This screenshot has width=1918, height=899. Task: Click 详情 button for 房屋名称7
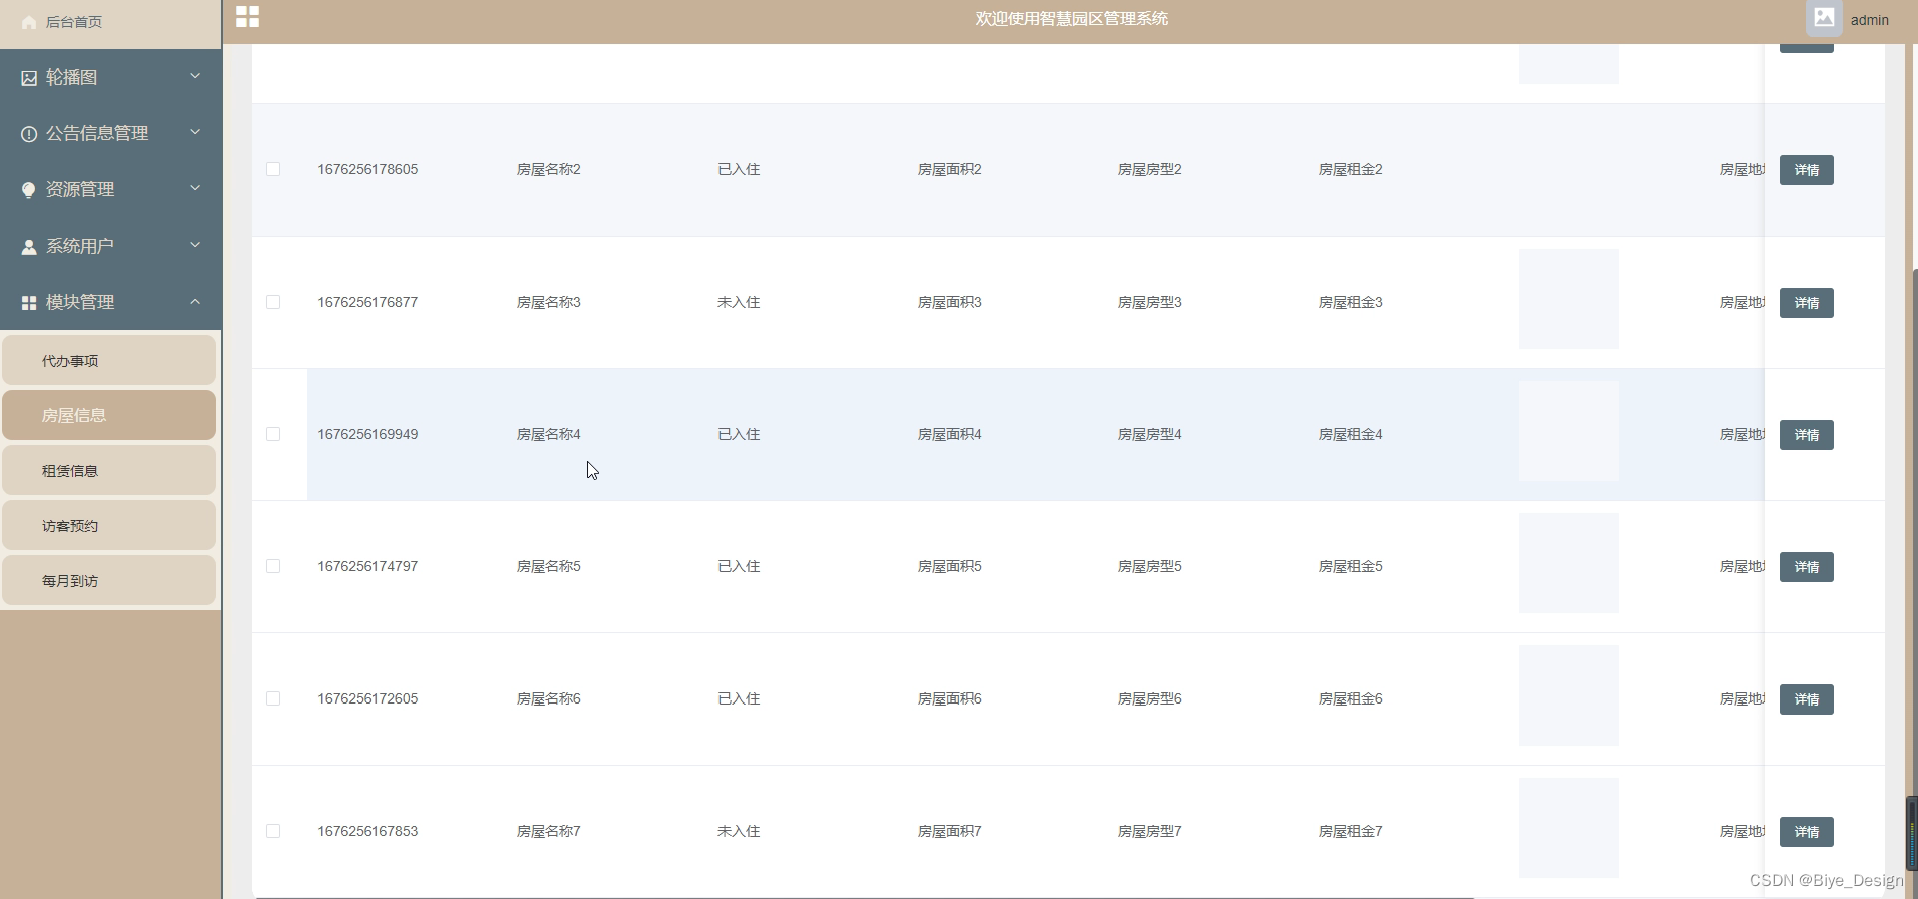tap(1806, 832)
